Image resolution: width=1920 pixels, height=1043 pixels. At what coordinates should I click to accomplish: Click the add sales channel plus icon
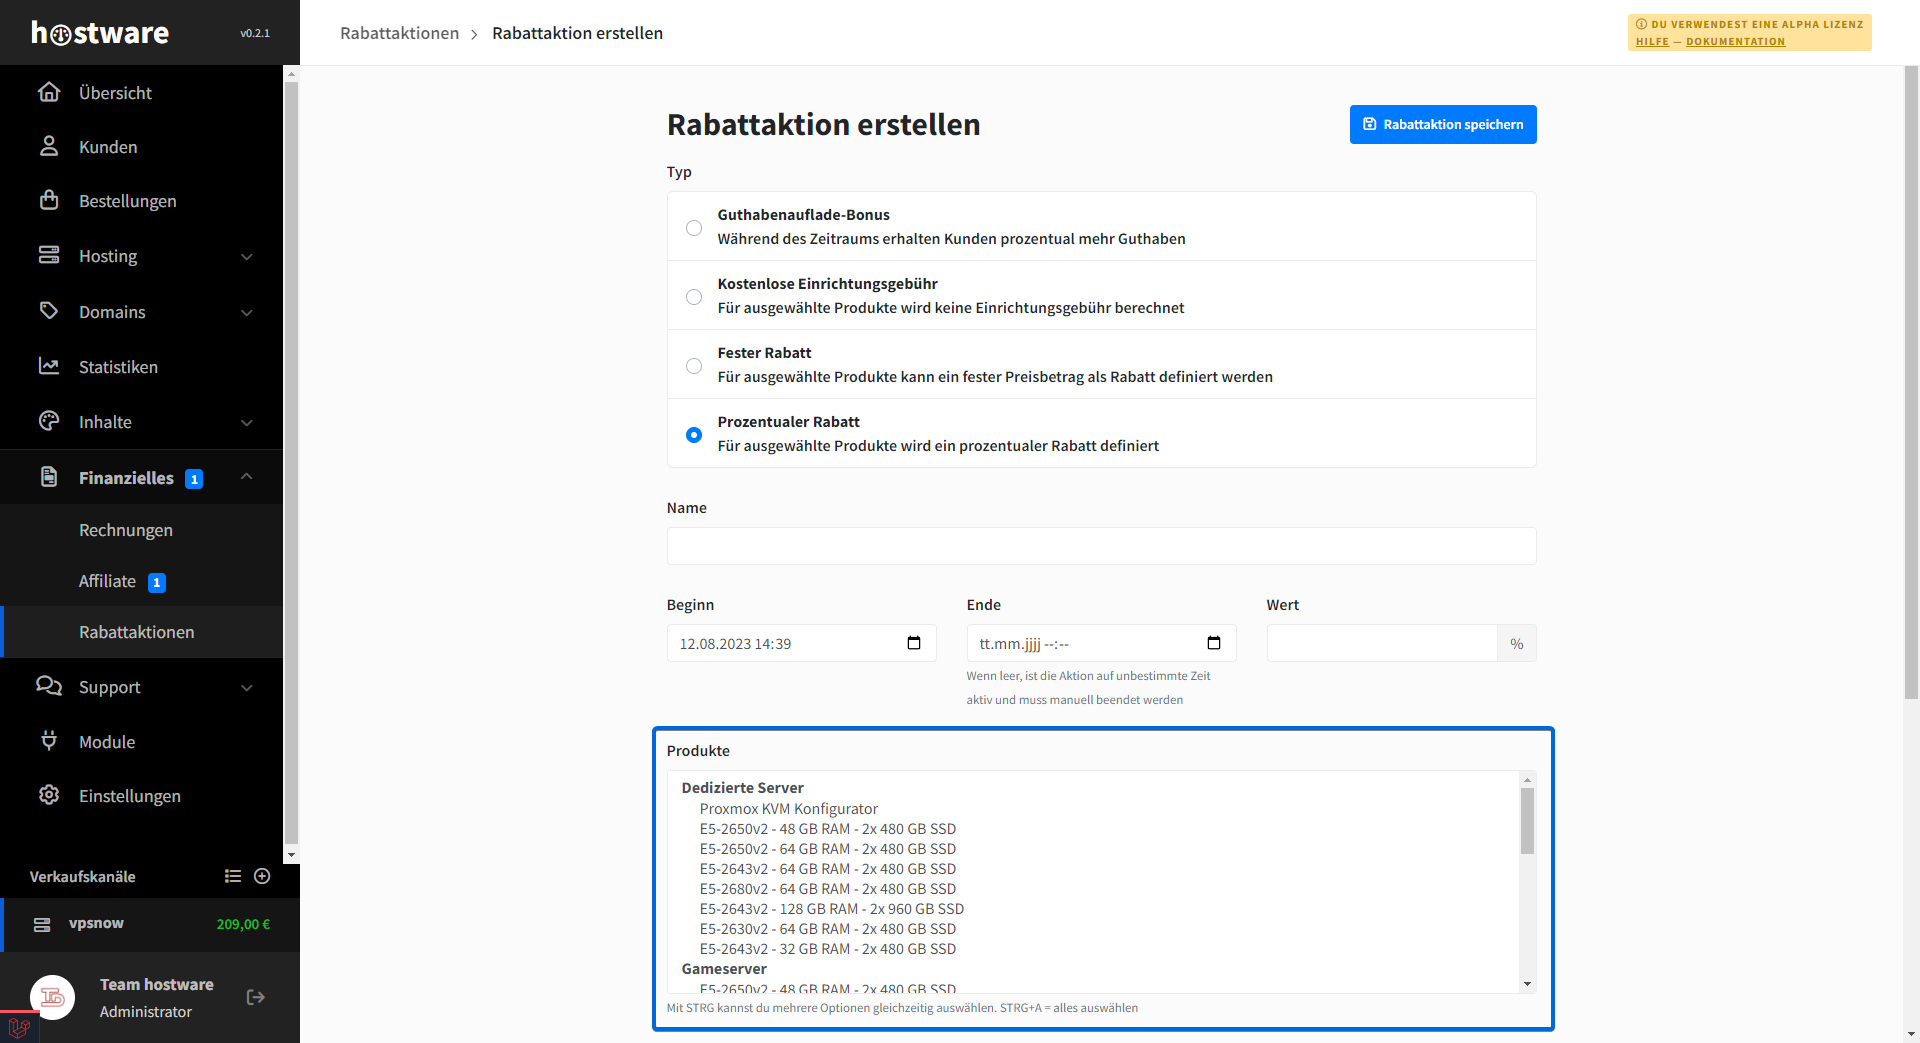coord(262,876)
